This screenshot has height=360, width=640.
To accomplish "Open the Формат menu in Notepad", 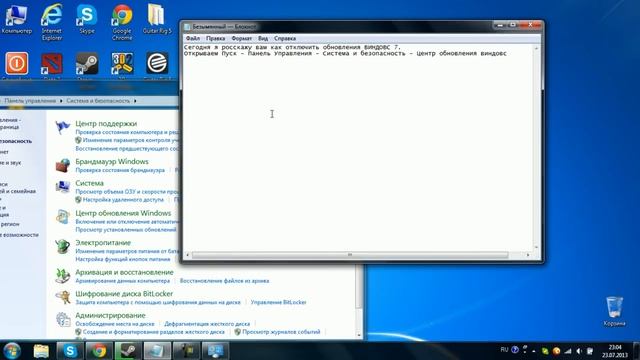I will point(241,38).
